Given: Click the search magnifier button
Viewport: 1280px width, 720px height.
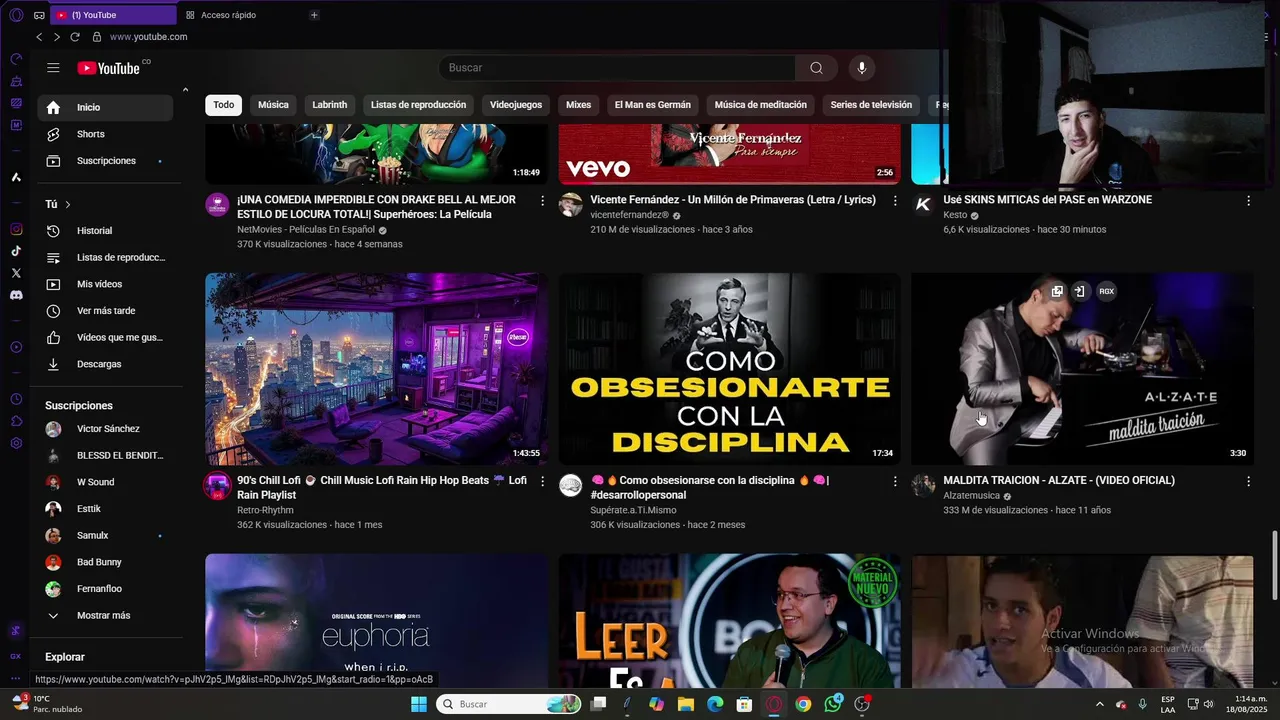Looking at the screenshot, I should click(816, 68).
